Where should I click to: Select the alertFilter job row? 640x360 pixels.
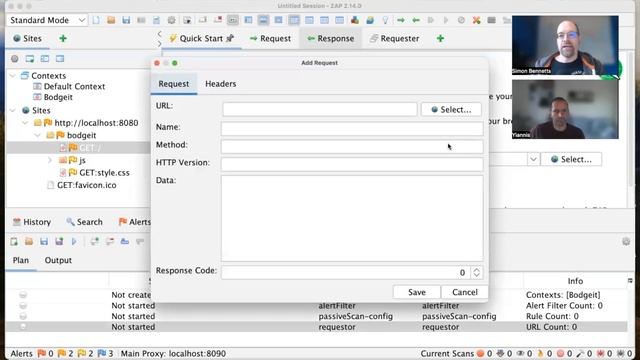(x=316, y=306)
